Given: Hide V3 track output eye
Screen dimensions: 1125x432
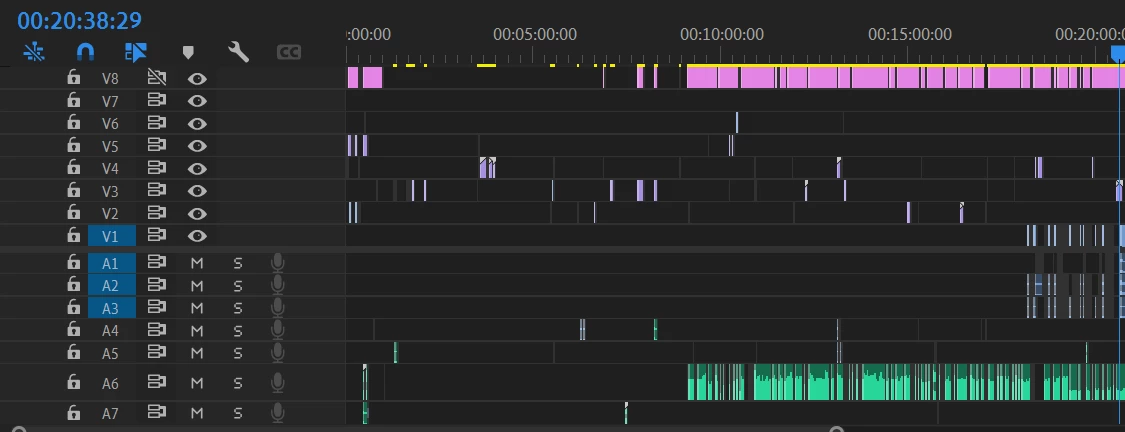Looking at the screenshot, I should click(x=197, y=191).
